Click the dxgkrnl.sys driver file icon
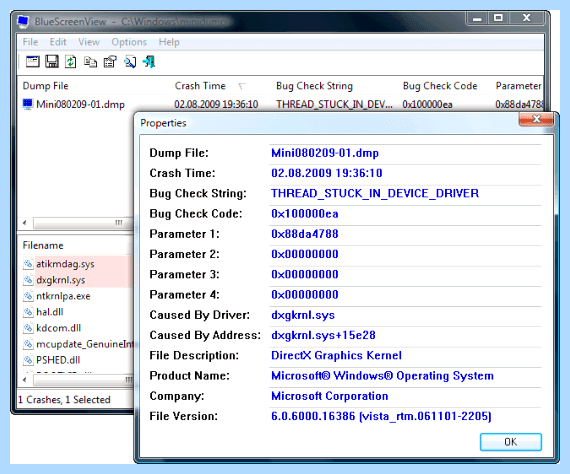Screen dimensions: 570x474 [28, 280]
